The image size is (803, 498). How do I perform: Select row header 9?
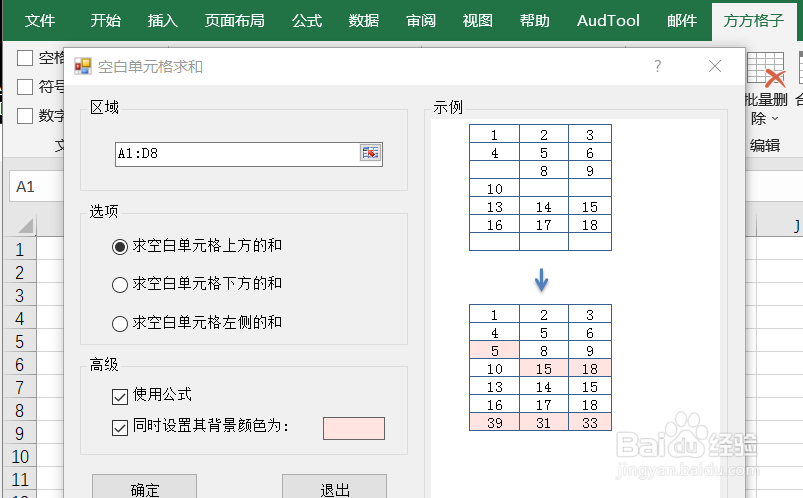tap(19, 434)
